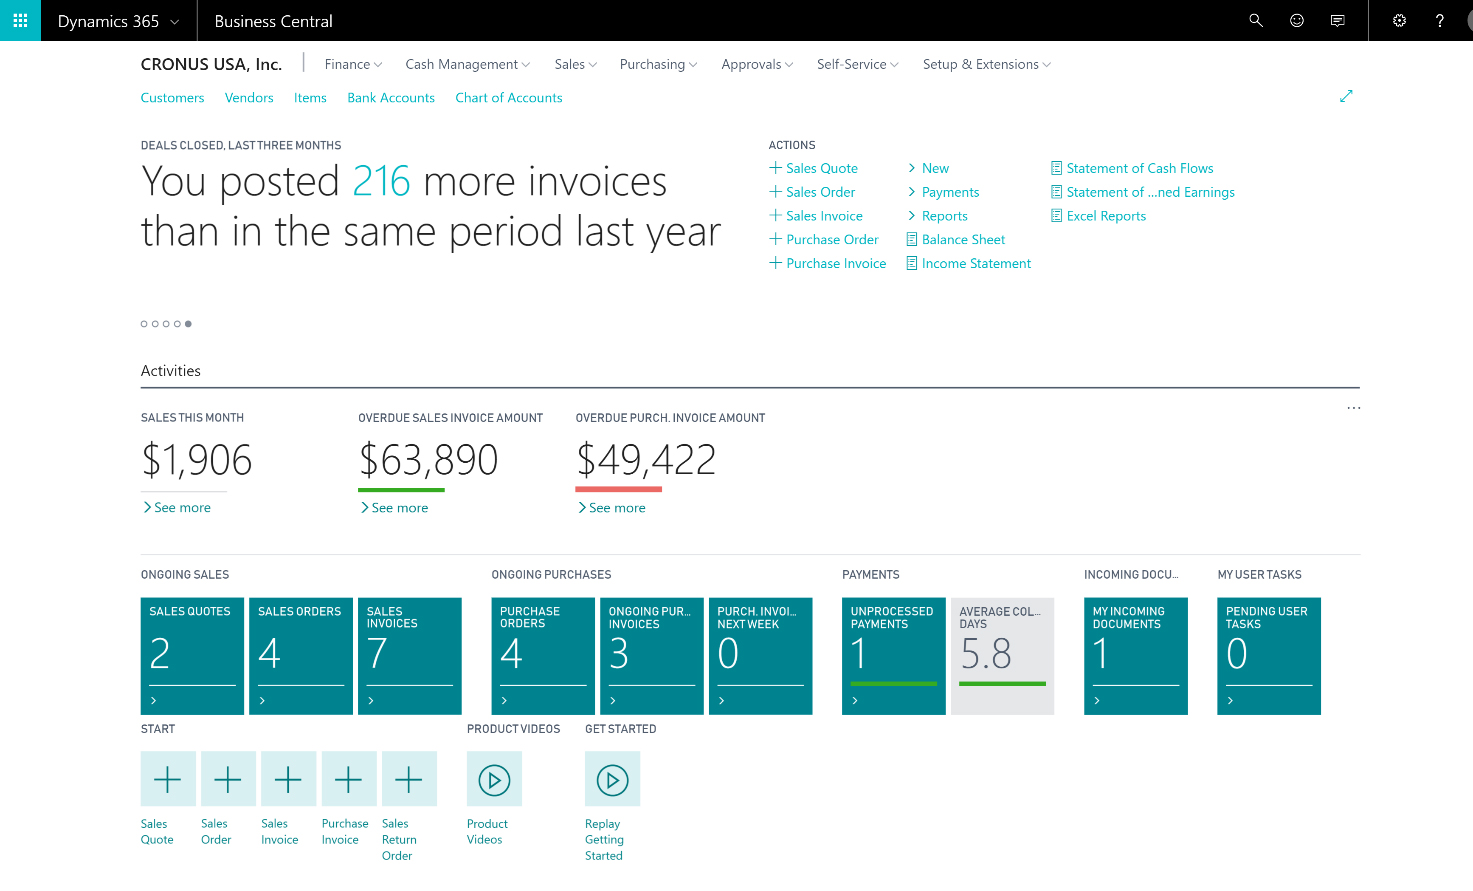Open the settings gear icon
1473x891 pixels.
(x=1399, y=20)
